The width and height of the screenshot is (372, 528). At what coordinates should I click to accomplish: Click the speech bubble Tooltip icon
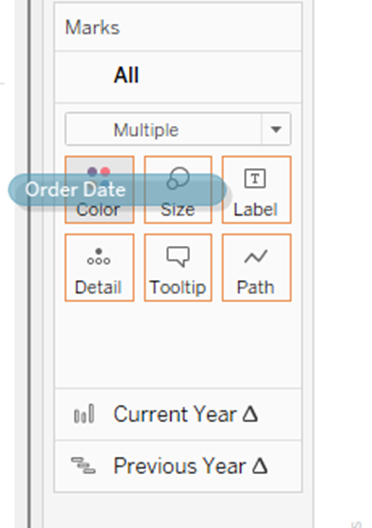point(178,257)
